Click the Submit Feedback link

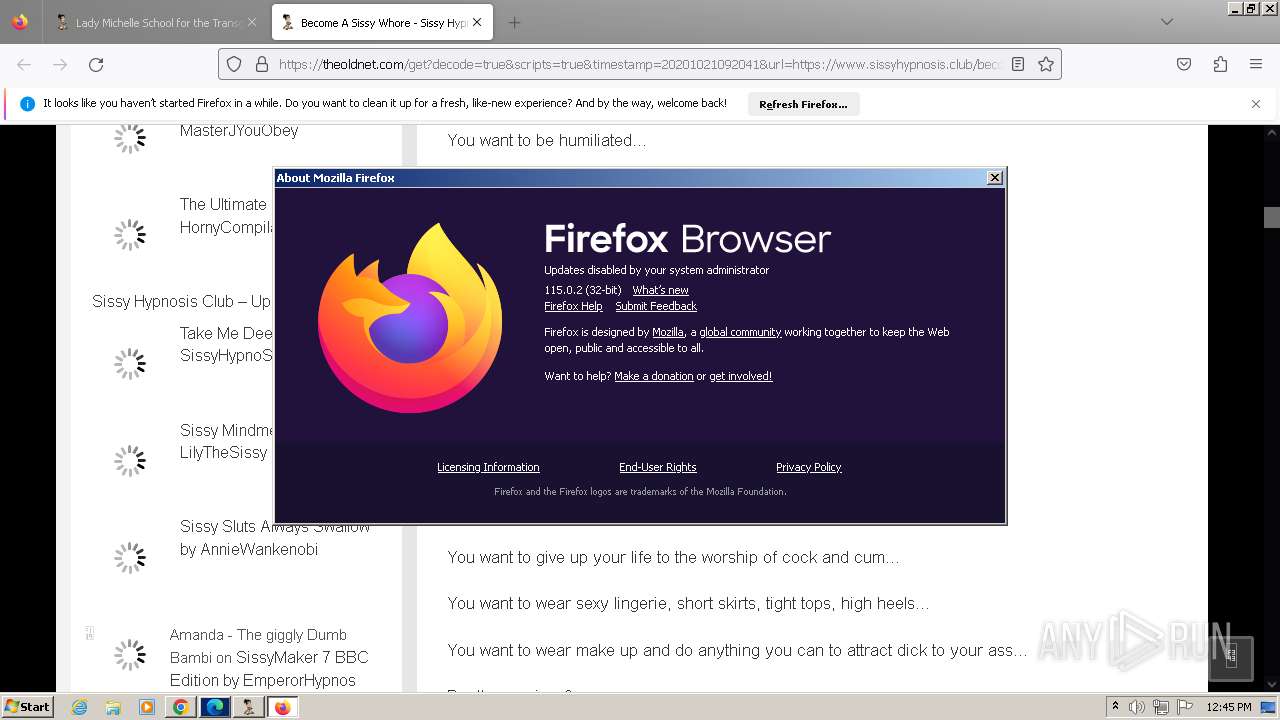click(656, 306)
